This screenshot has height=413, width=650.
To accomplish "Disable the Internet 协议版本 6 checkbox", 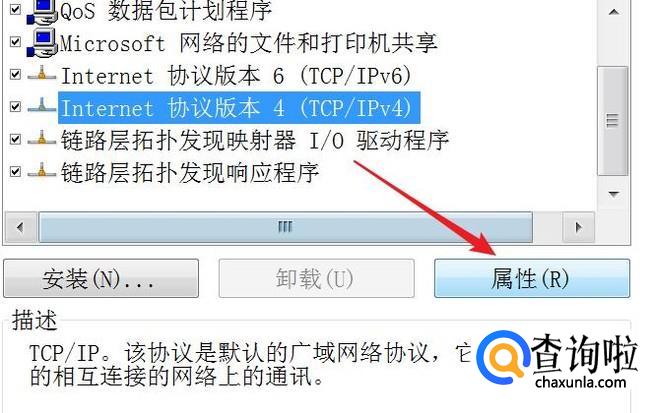I will pyautogui.click(x=15, y=74).
